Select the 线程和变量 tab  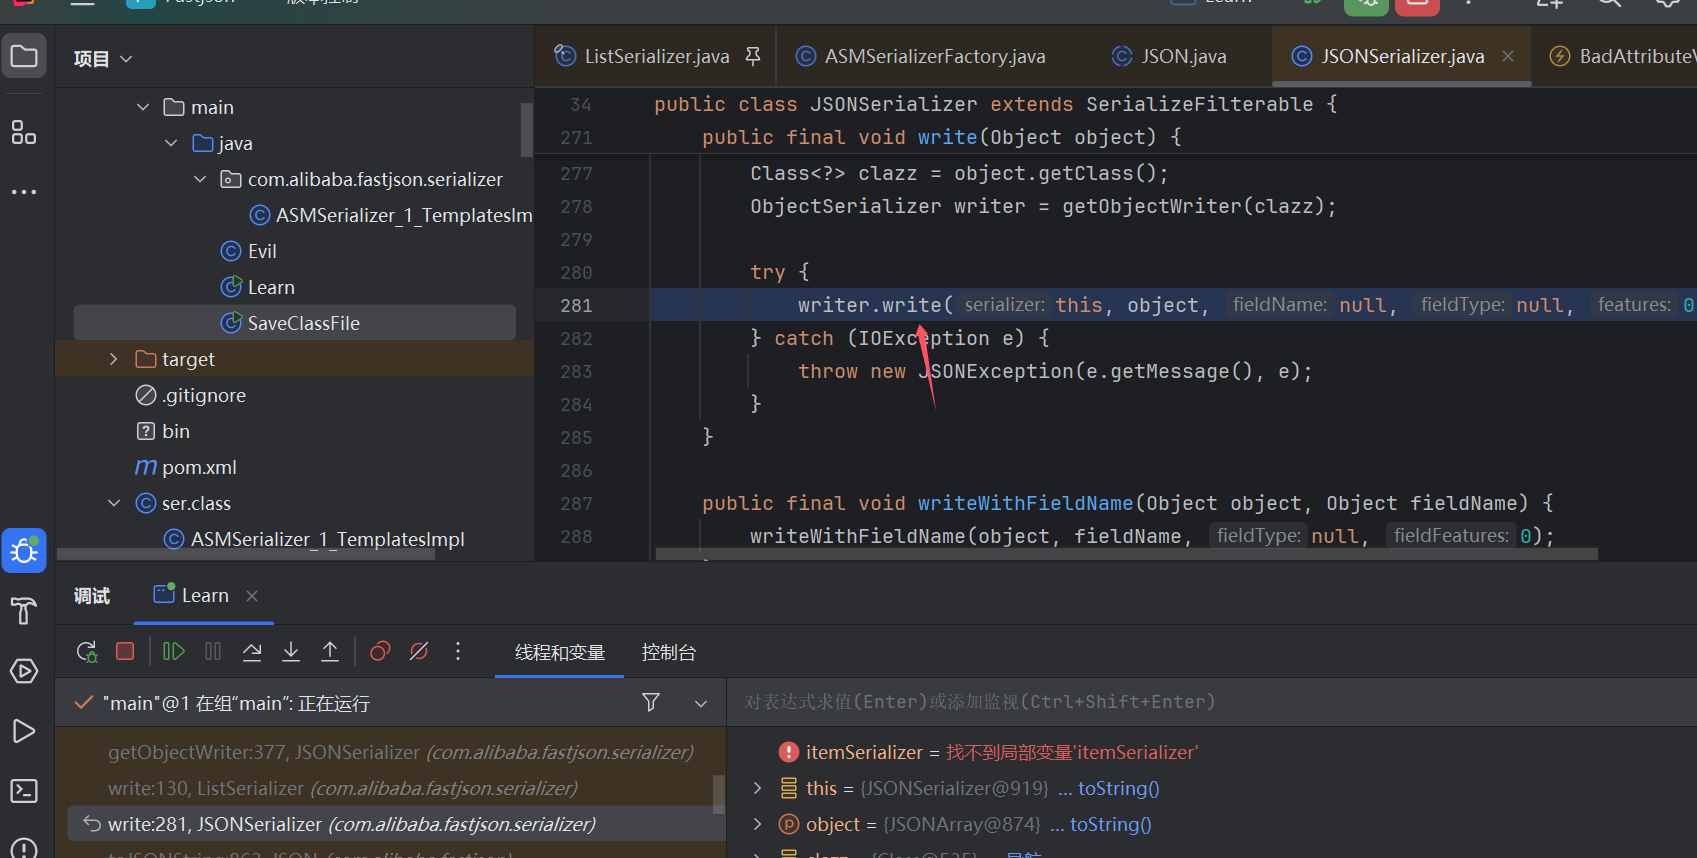[560, 652]
